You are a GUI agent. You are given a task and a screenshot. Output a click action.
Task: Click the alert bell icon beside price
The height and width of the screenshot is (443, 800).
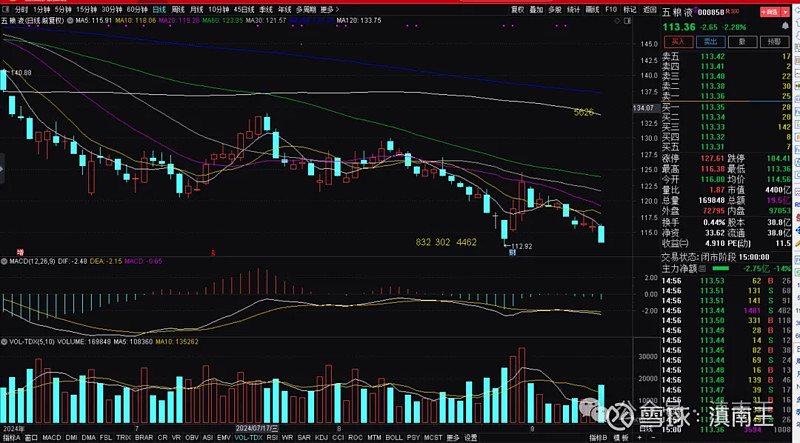(786, 26)
